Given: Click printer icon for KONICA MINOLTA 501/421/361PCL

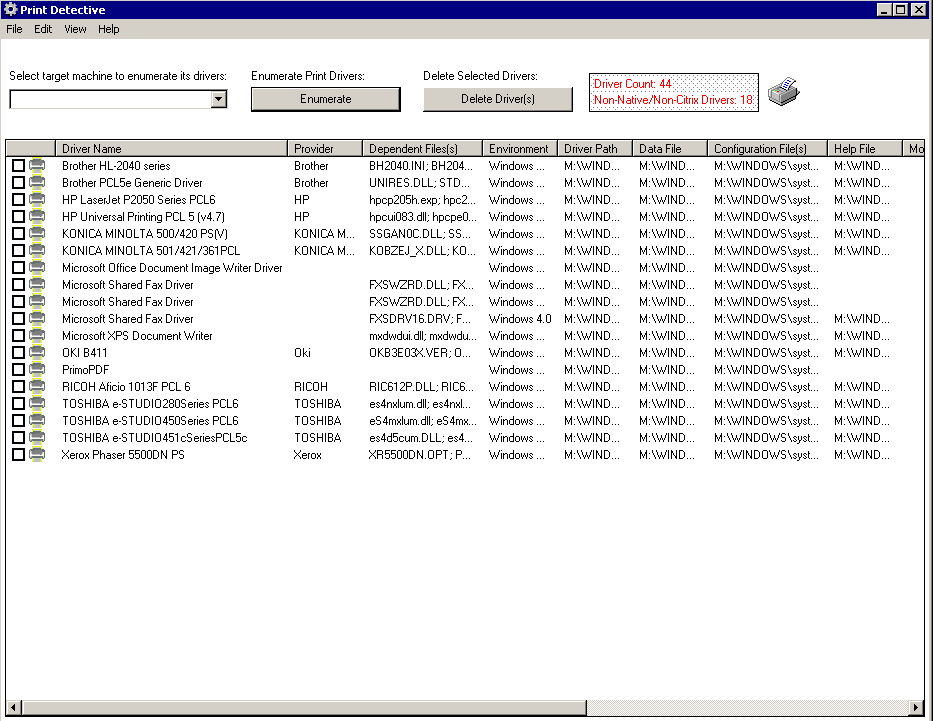Looking at the screenshot, I should (37, 250).
